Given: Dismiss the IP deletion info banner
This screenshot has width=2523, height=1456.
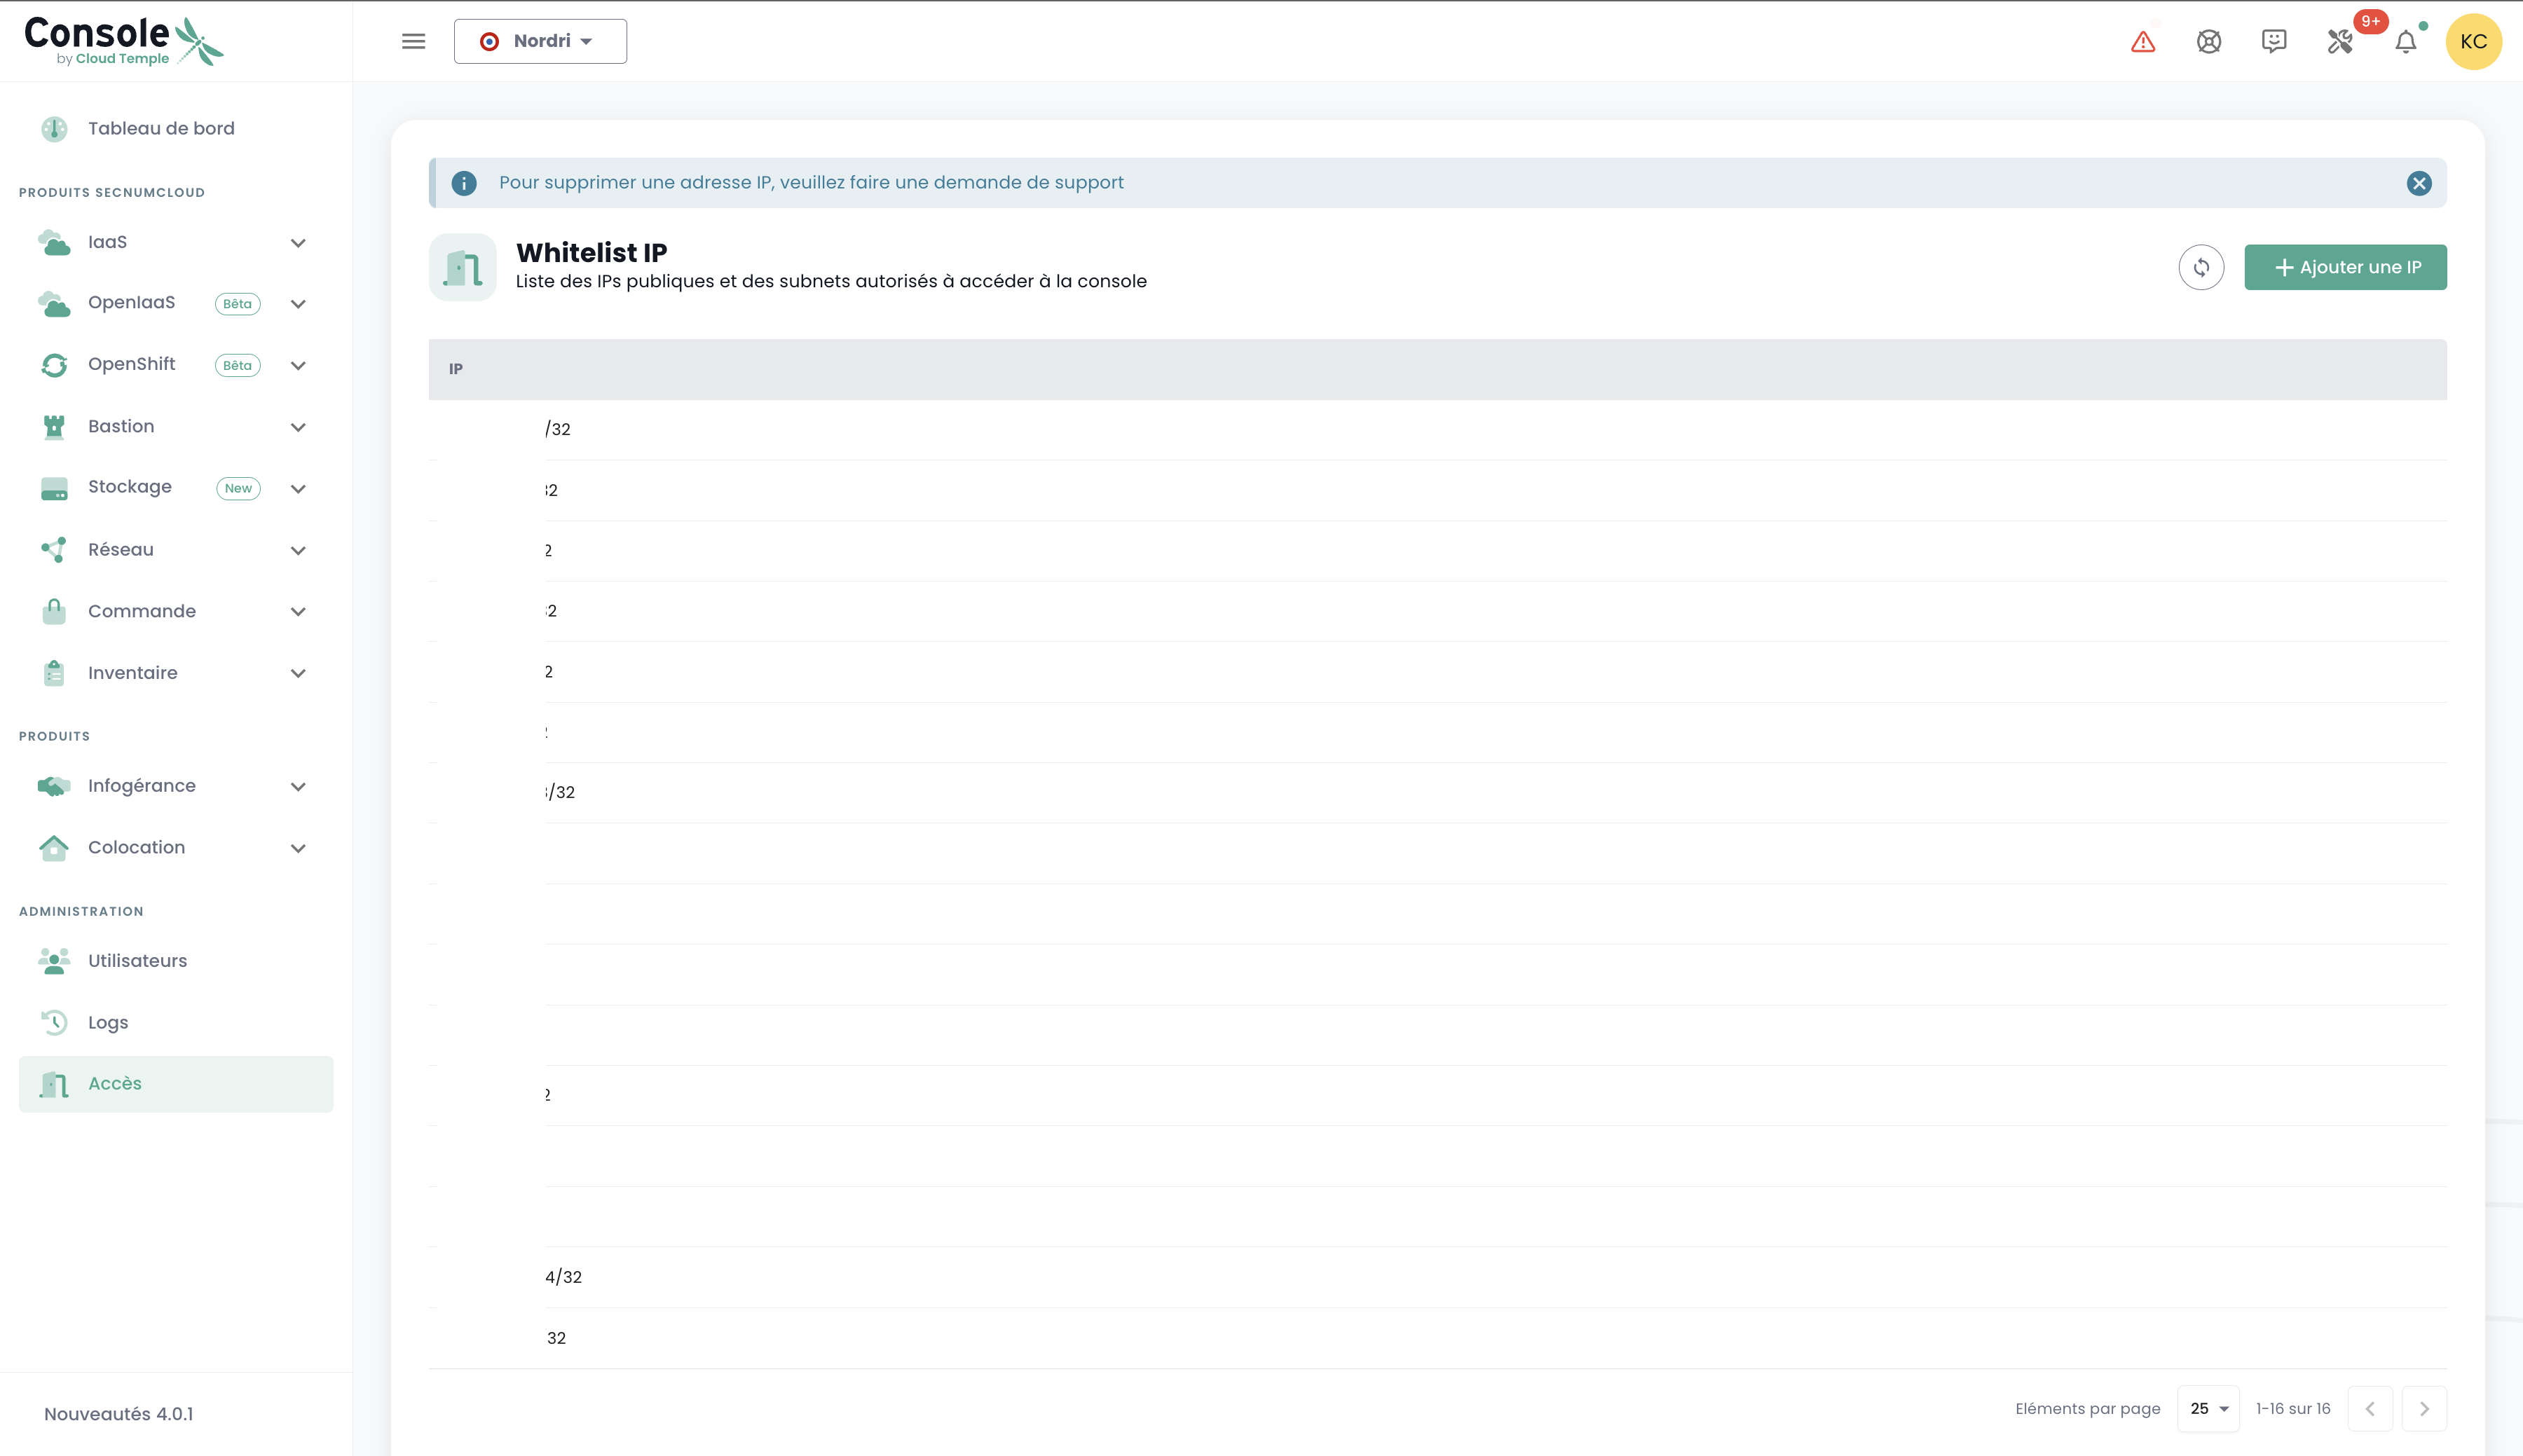Looking at the screenshot, I should pyautogui.click(x=2418, y=183).
